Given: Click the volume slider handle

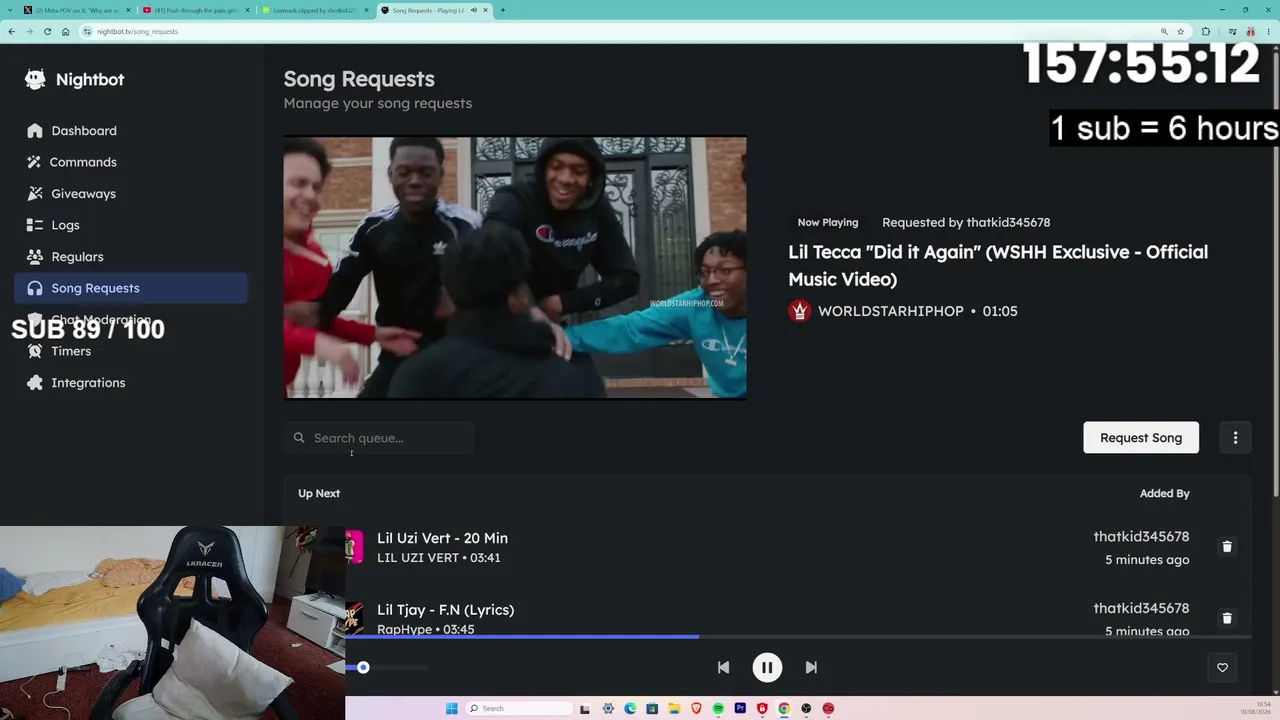Looking at the screenshot, I should (363, 667).
